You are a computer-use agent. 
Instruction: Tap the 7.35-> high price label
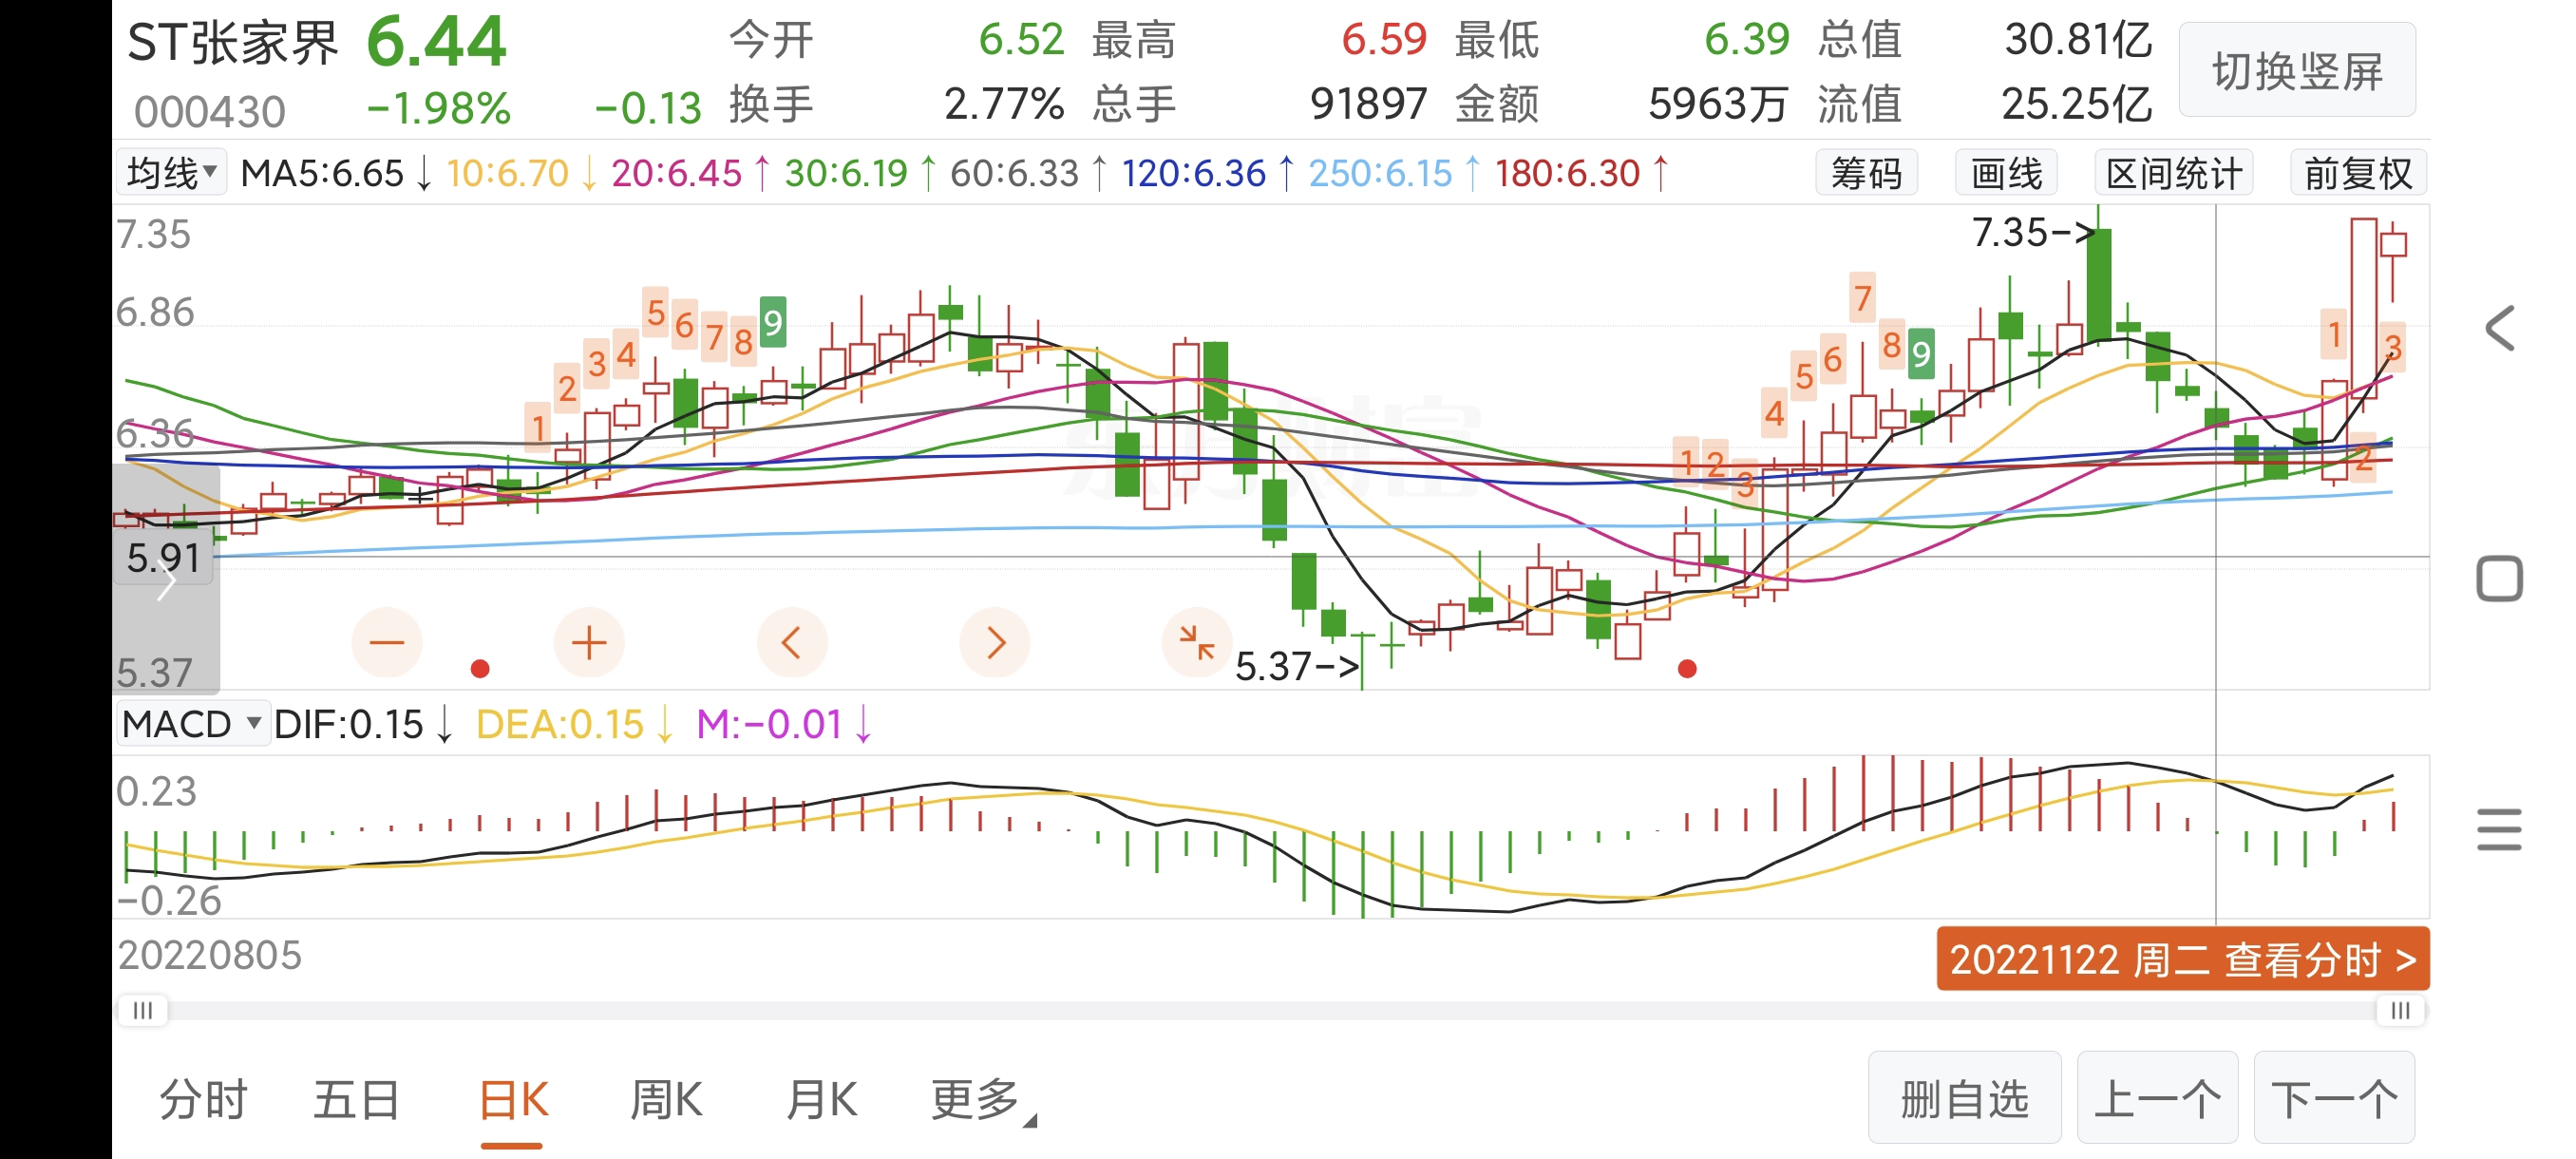2032,233
